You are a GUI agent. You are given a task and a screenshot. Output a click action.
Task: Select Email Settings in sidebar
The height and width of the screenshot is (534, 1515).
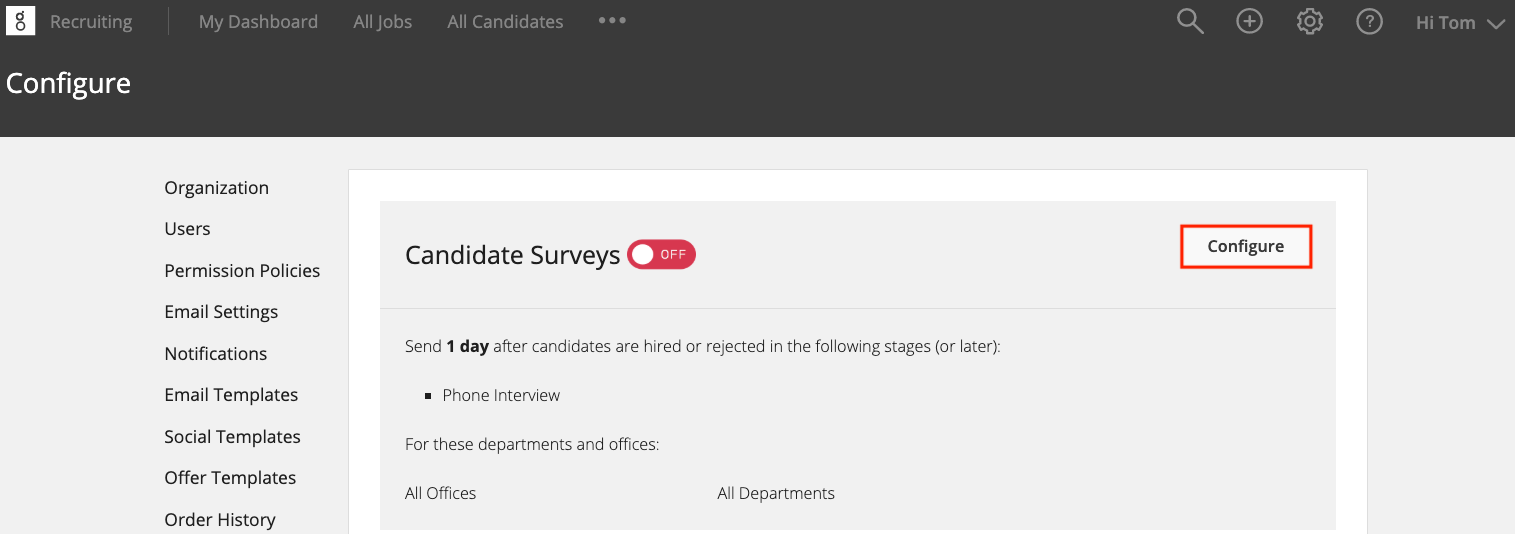221,312
